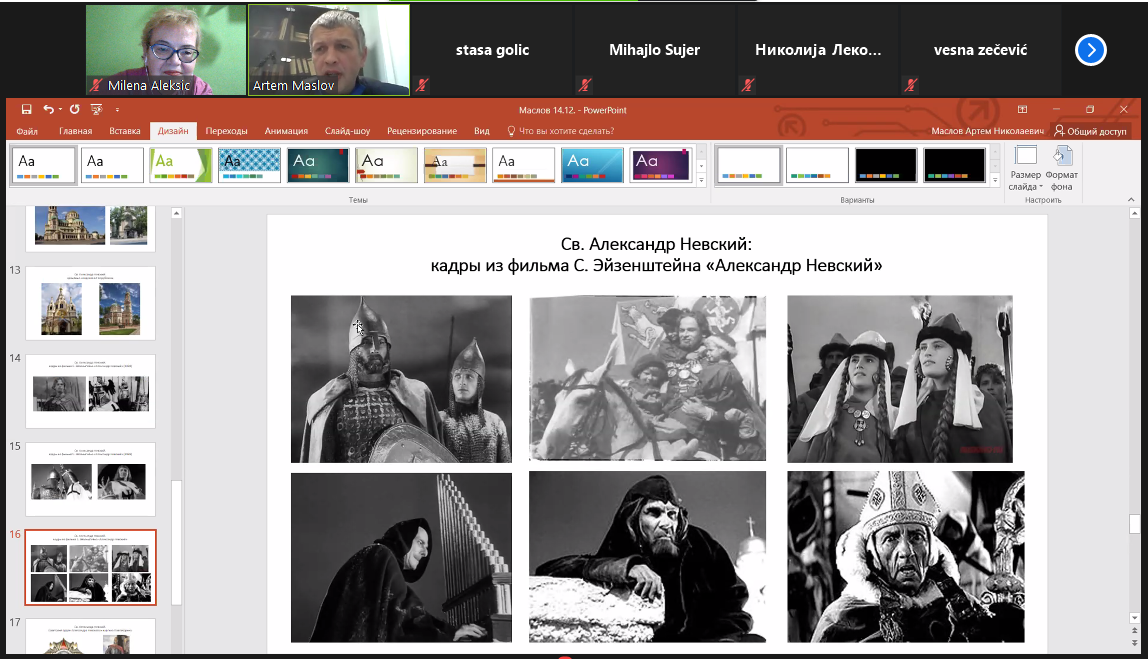Open the Customize Quick Access Toolbar dropdown
Image resolution: width=1148 pixels, height=659 pixels.
(117, 110)
